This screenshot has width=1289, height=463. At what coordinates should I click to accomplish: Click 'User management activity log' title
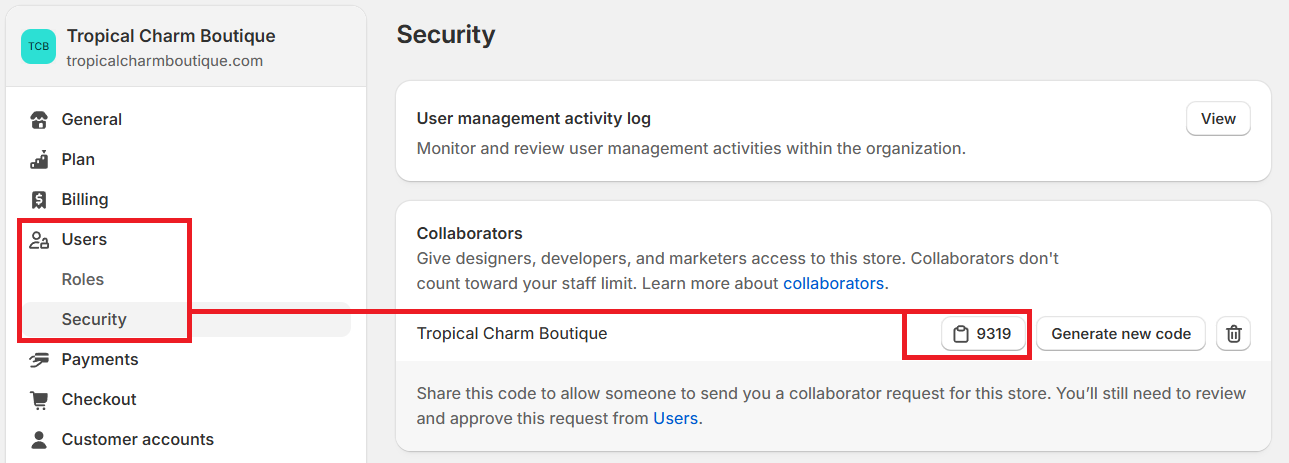(x=534, y=119)
